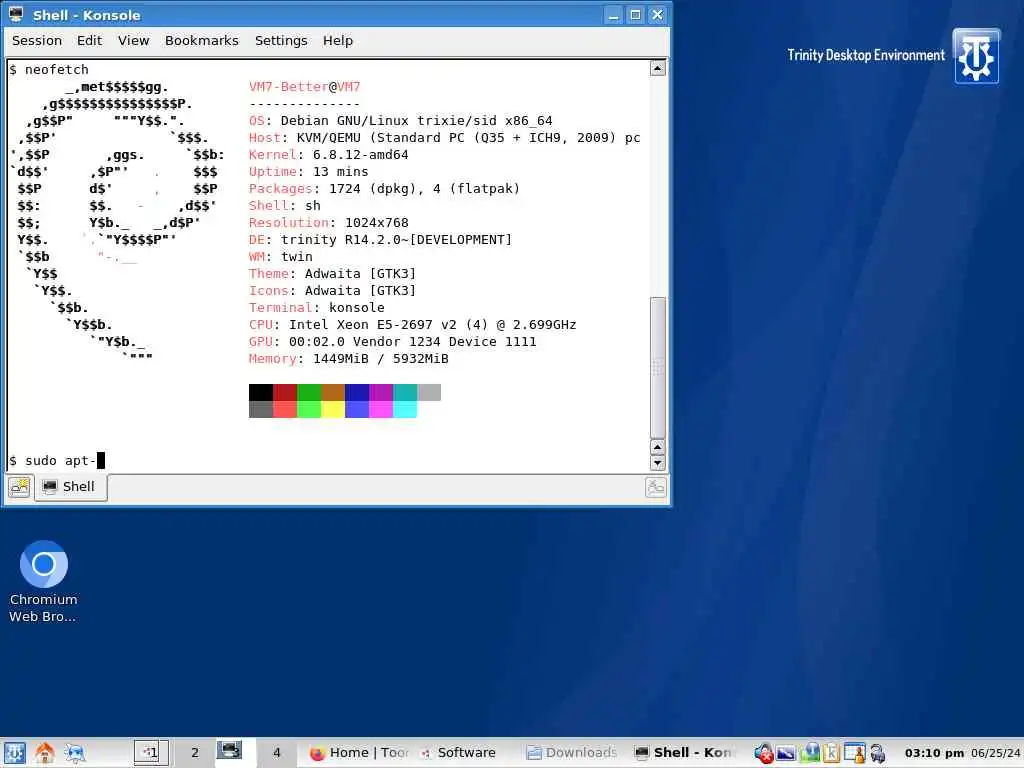This screenshot has width=1024, height=768.
Task: Click the 'CPU: Intel Xeon E5-2697 v2' line
Action: click(x=412, y=324)
